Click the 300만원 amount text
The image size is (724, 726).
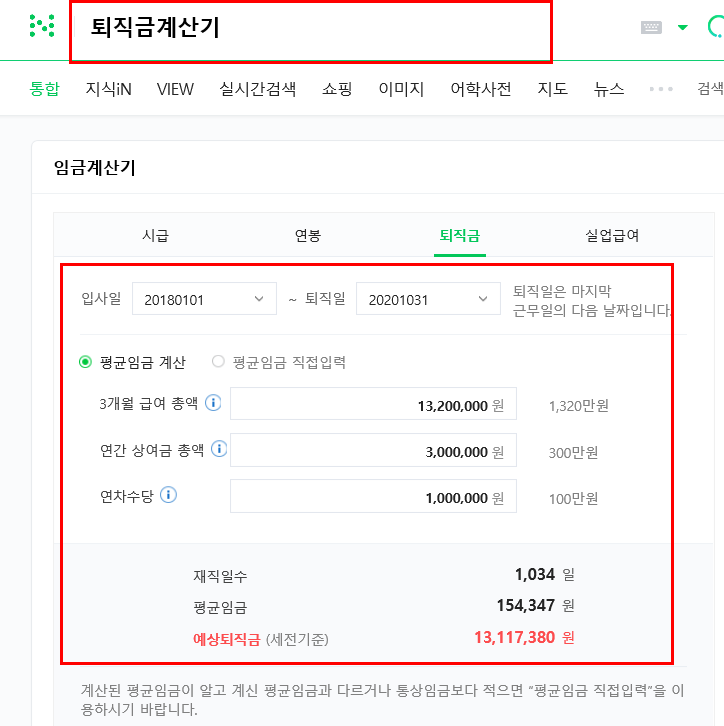[573, 452]
